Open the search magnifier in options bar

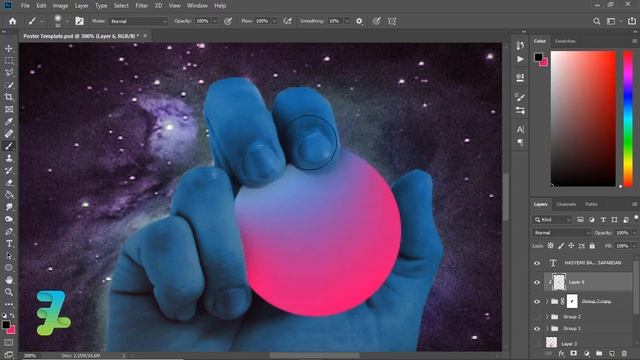point(596,21)
